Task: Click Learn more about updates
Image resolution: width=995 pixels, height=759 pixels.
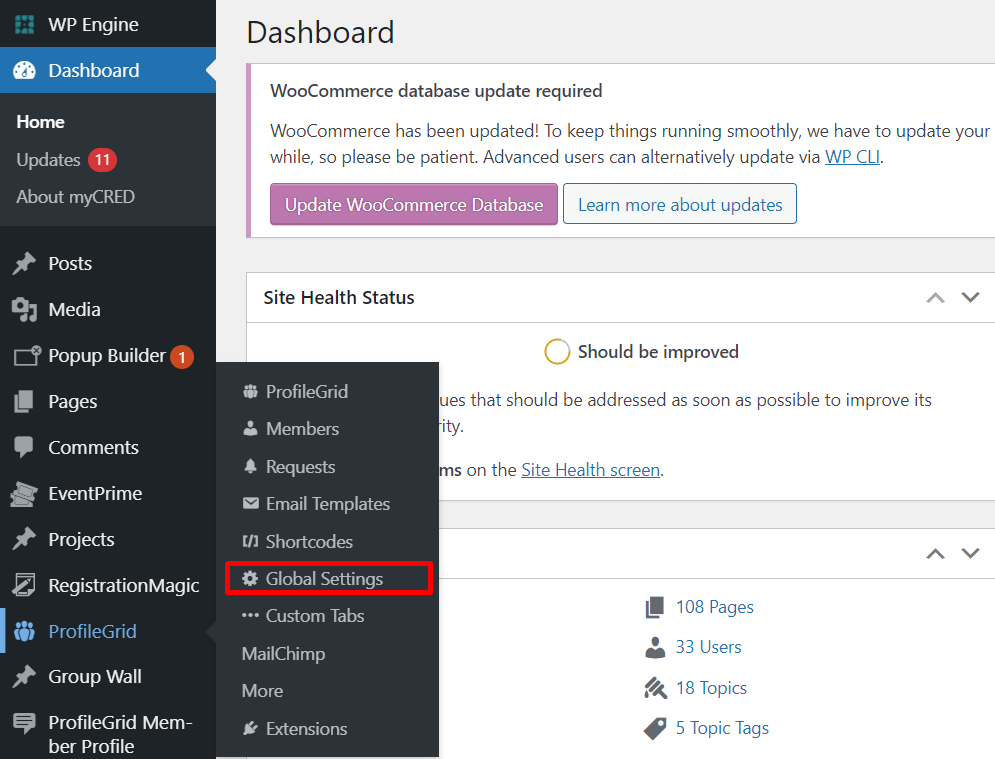Action: (x=679, y=203)
